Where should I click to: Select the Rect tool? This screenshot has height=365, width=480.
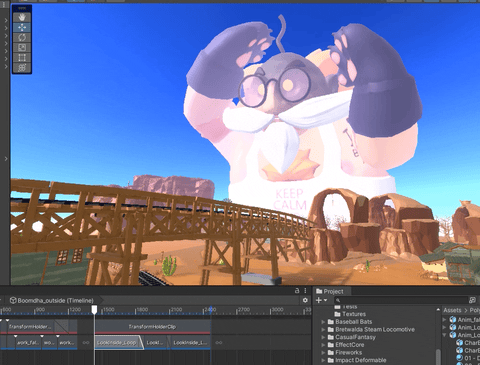click(x=22, y=58)
